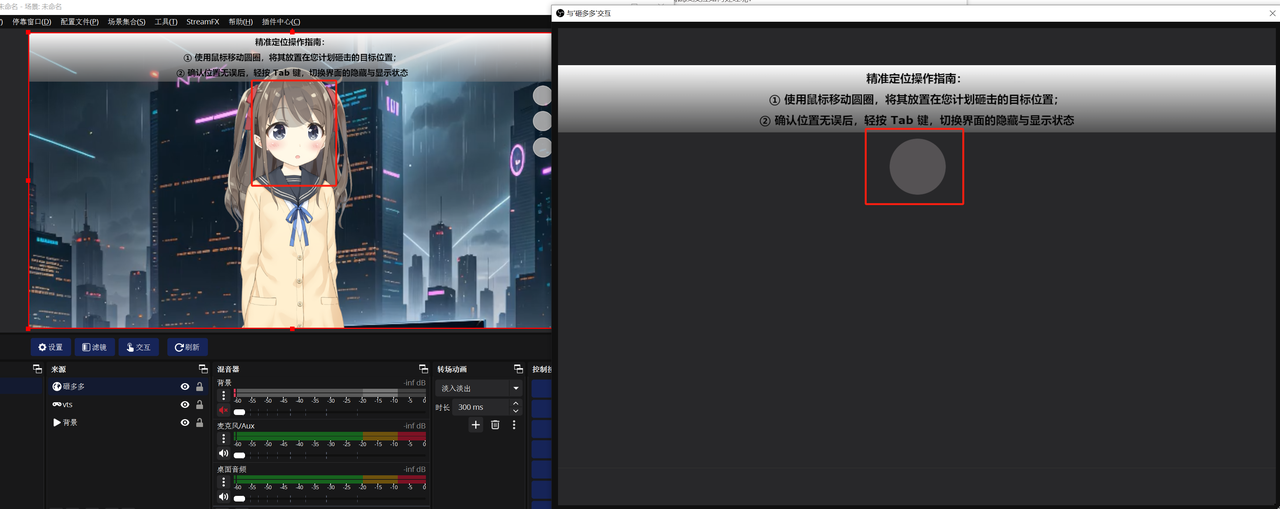Click the 混音器 panel title
Viewport: 1280px width, 509px height.
pos(228,369)
